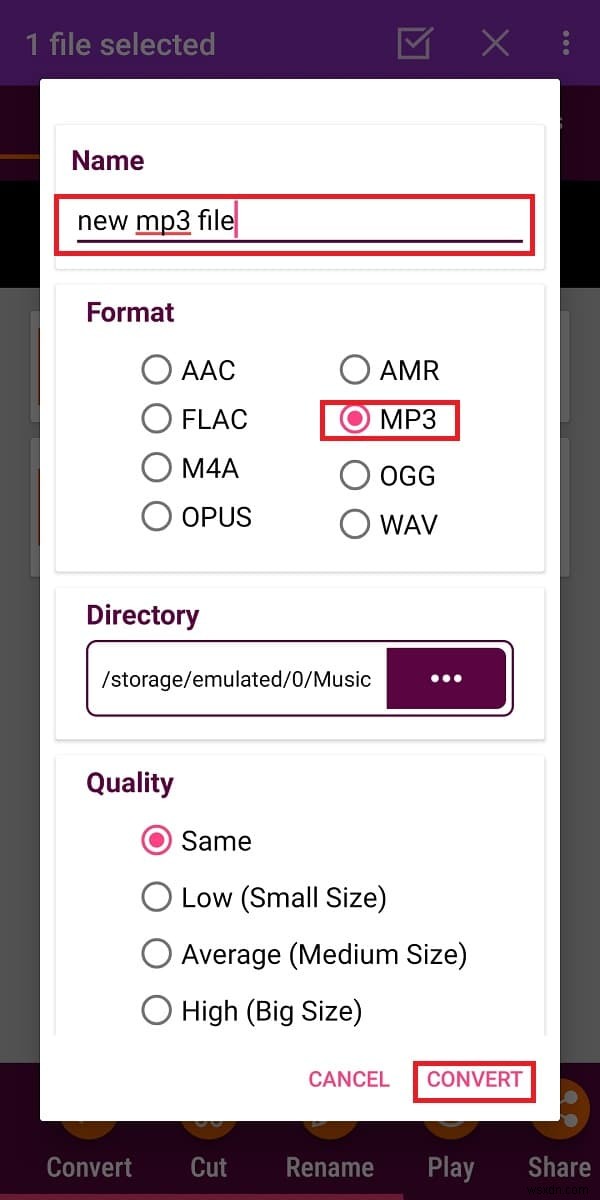Choose Low (Small Size) quality

point(157,897)
